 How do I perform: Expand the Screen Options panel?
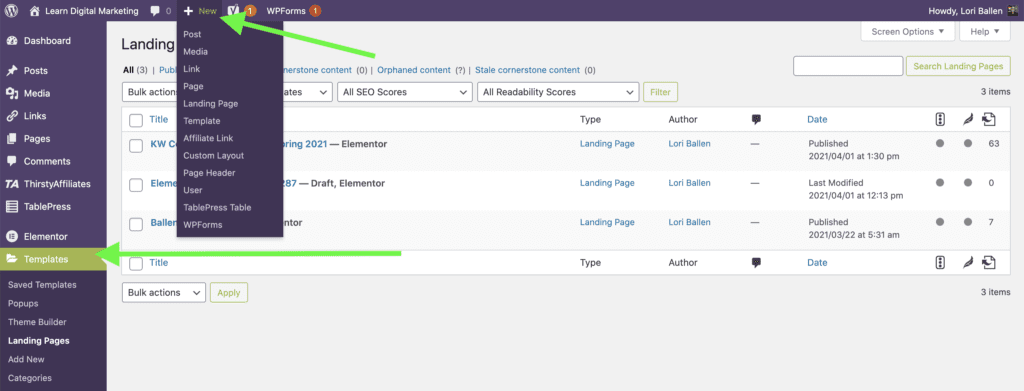pyautogui.click(x=908, y=31)
